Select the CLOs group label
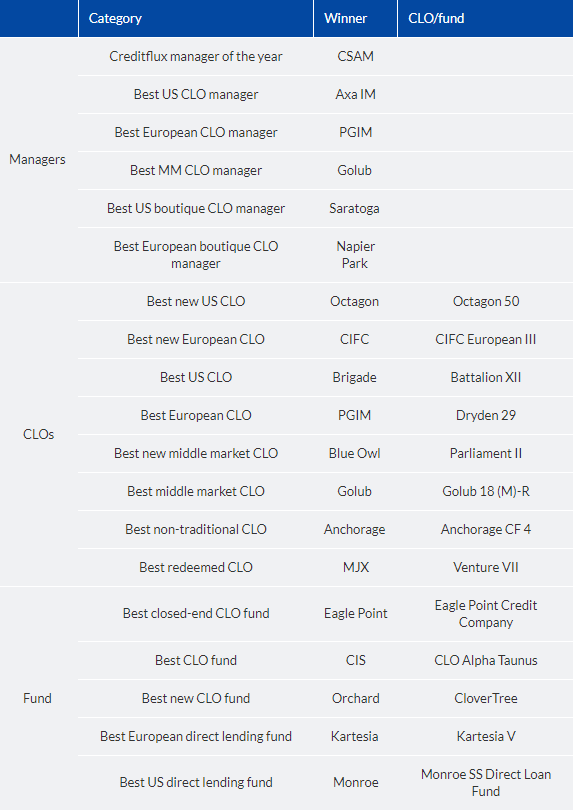 38,434
